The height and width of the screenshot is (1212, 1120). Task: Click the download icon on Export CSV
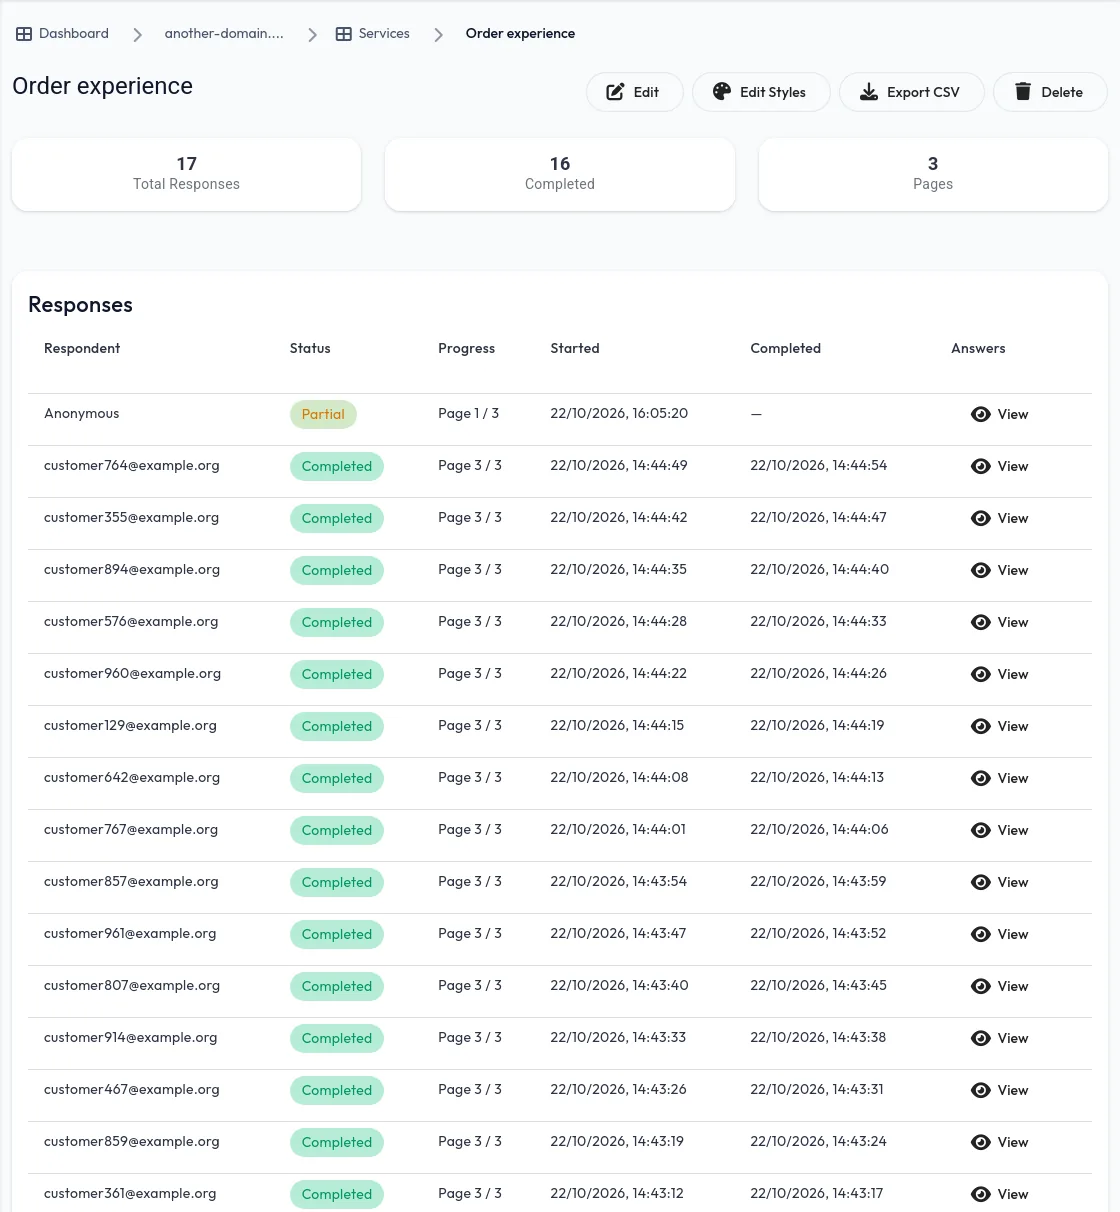point(869,92)
